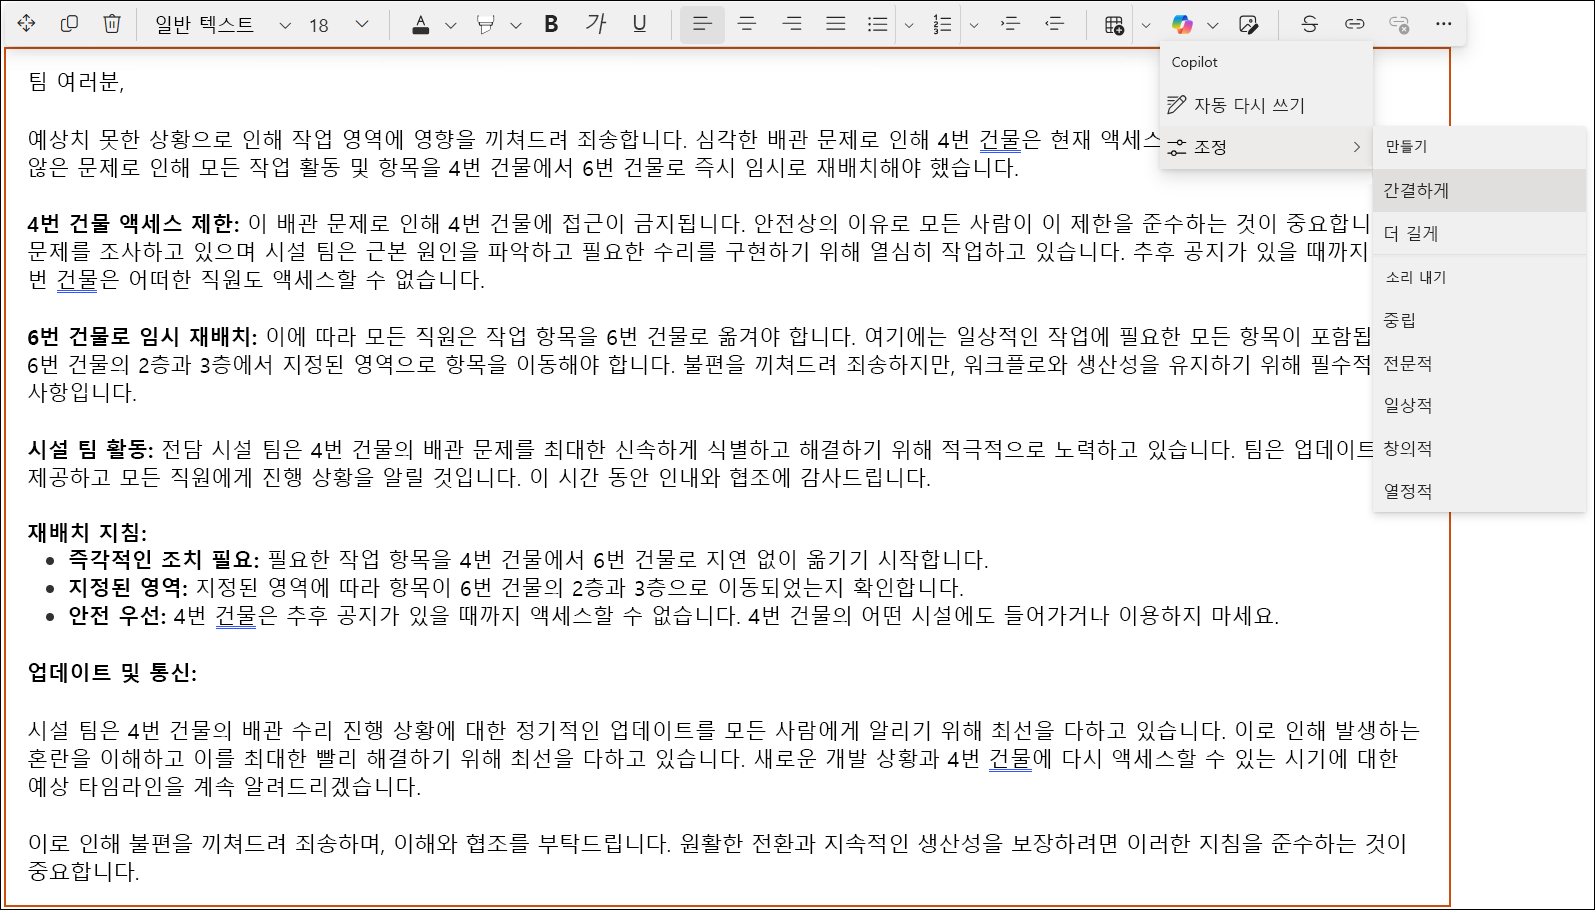The image size is (1595, 910).
Task: Click the bullet text 지정된 영역:
Action: pyautogui.click(x=127, y=587)
